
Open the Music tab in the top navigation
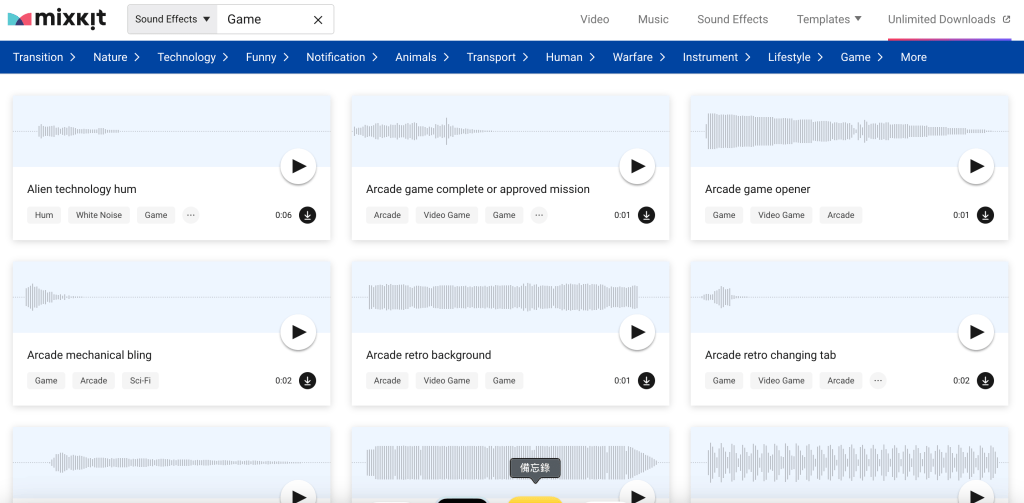[x=653, y=20]
